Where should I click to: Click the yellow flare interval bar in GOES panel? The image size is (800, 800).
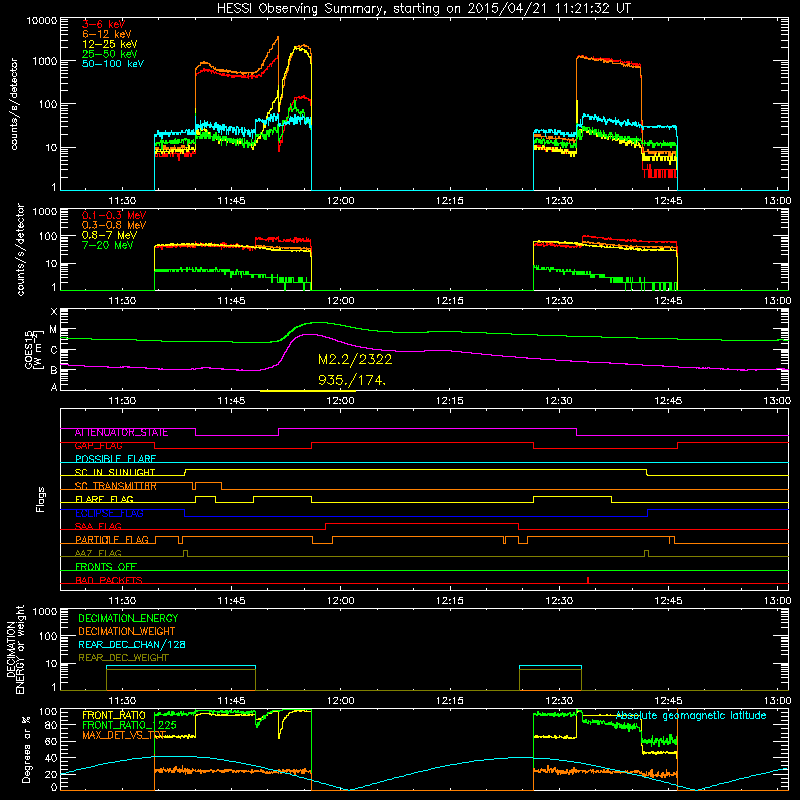pyautogui.click(x=308, y=391)
